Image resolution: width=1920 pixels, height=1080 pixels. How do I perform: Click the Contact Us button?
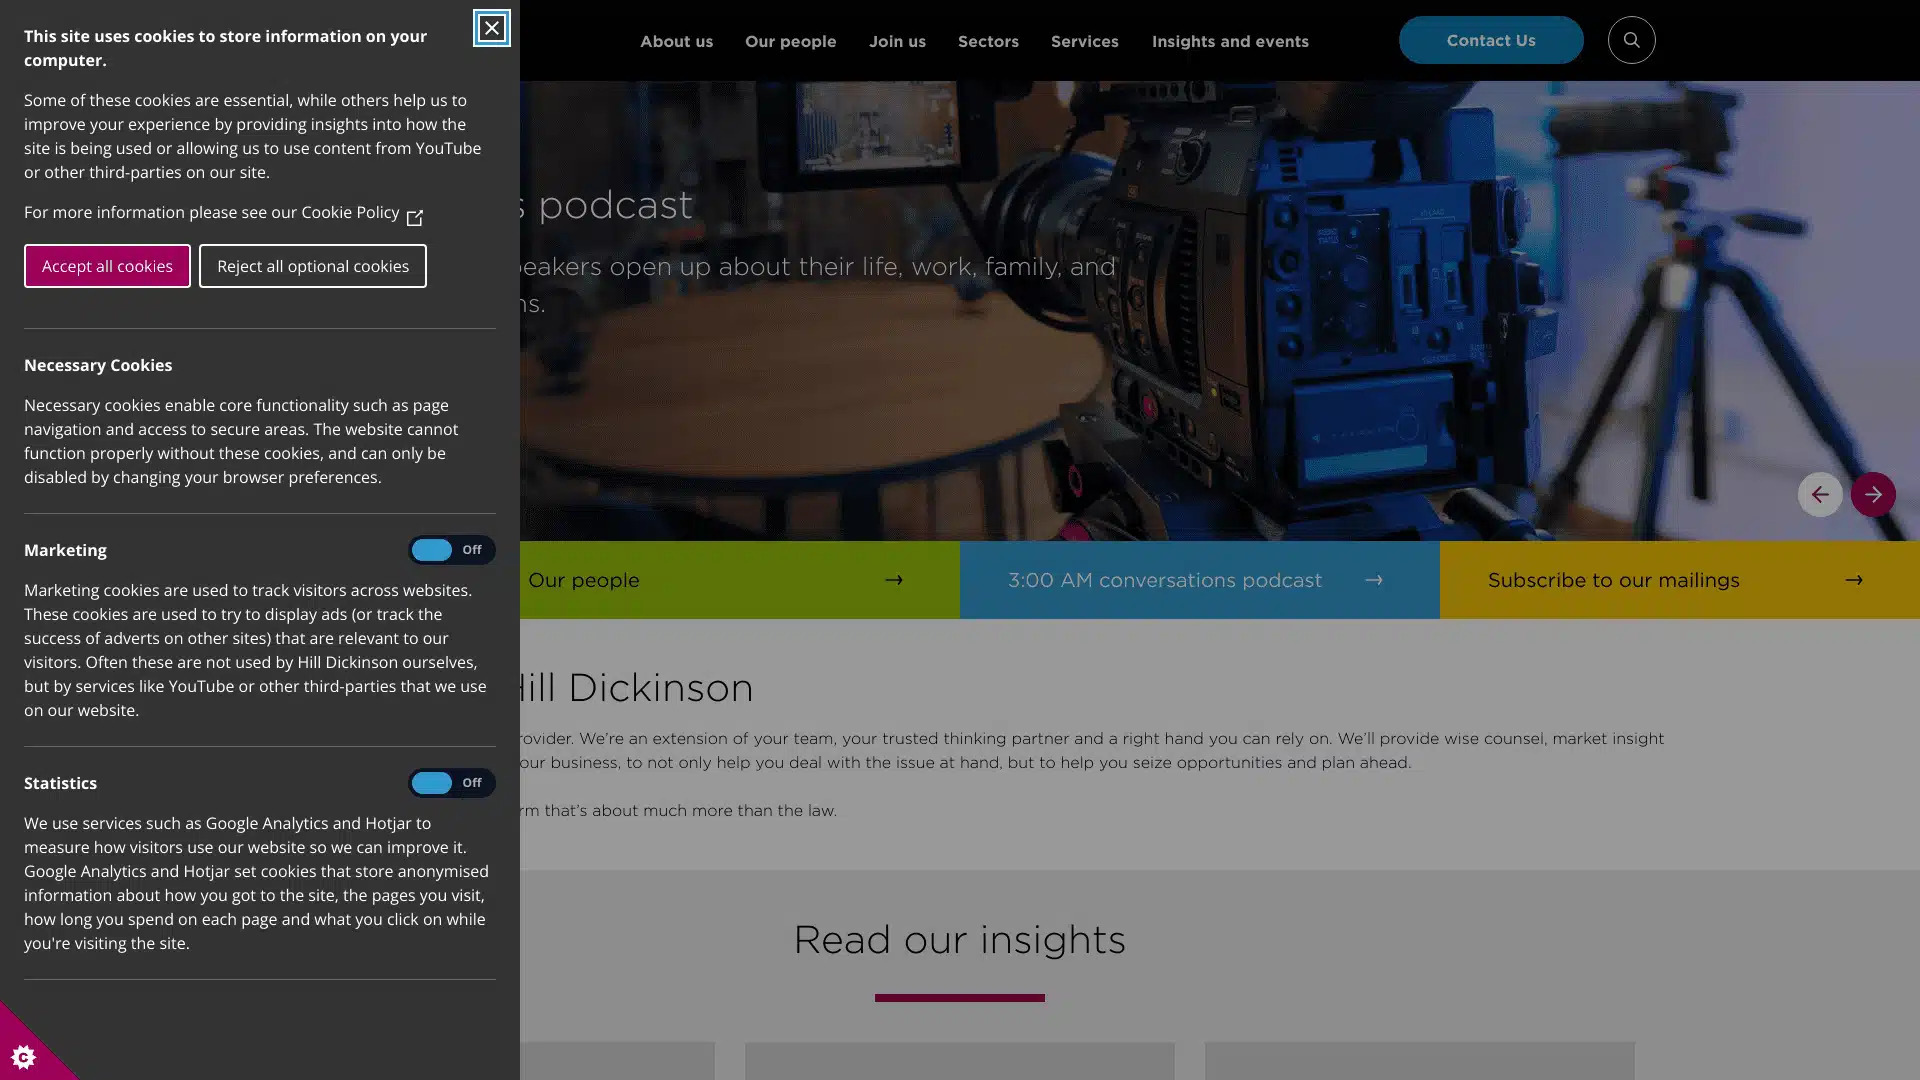tap(1490, 40)
